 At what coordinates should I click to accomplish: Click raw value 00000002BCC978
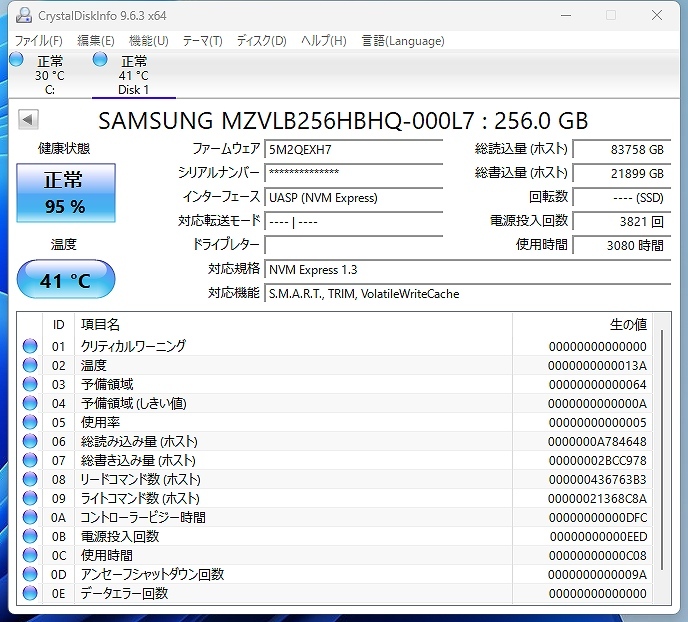pos(597,461)
